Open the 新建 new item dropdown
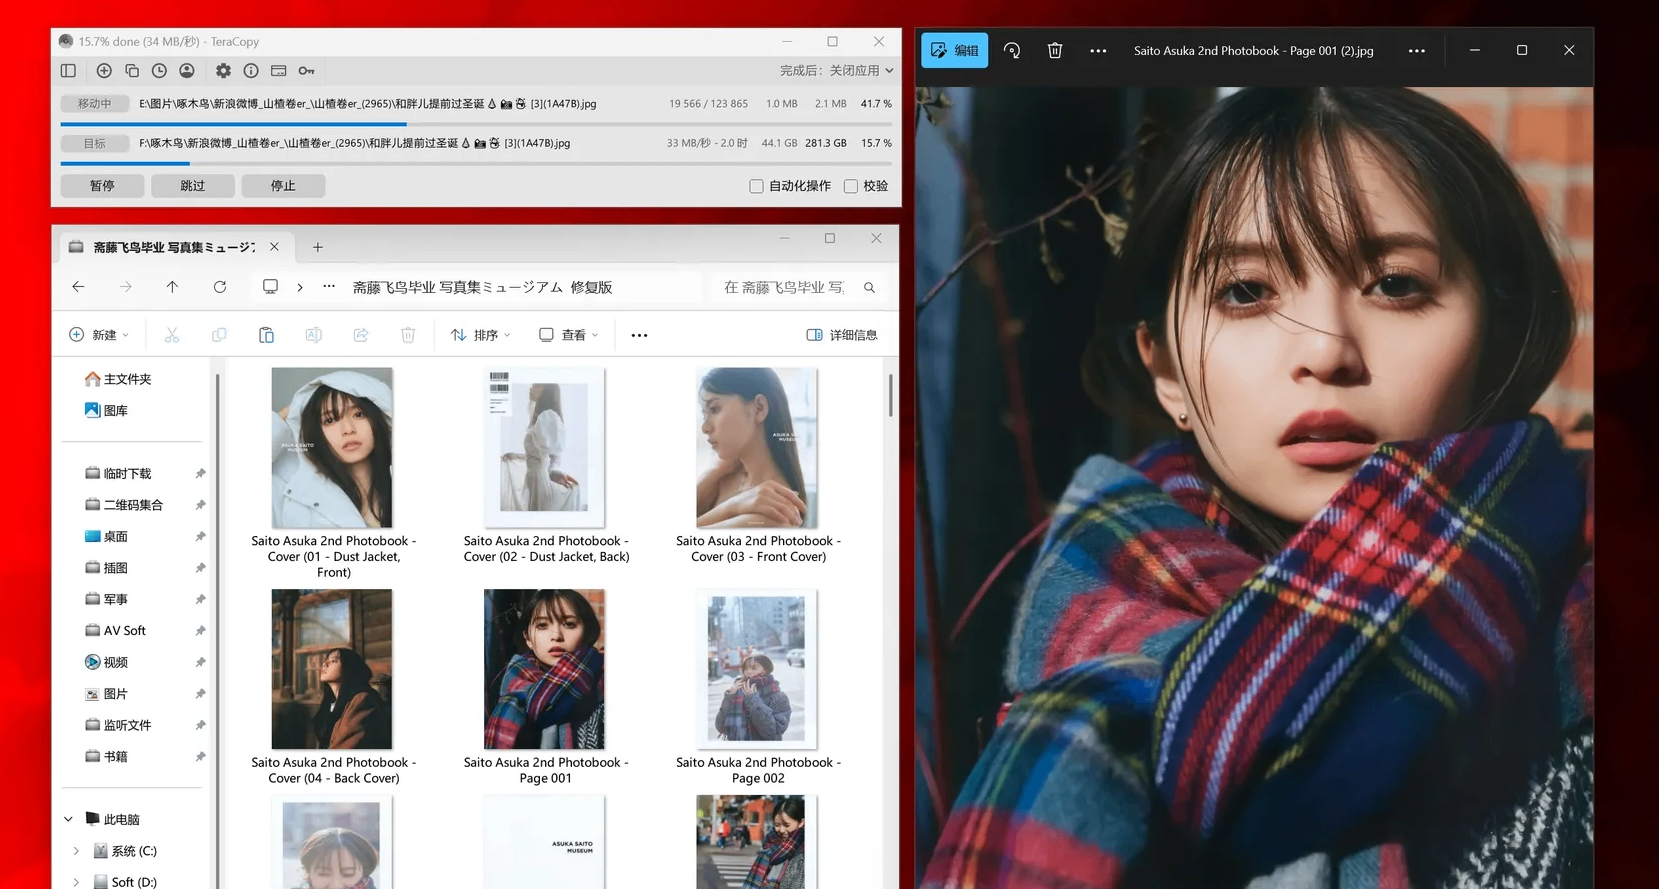 point(99,335)
